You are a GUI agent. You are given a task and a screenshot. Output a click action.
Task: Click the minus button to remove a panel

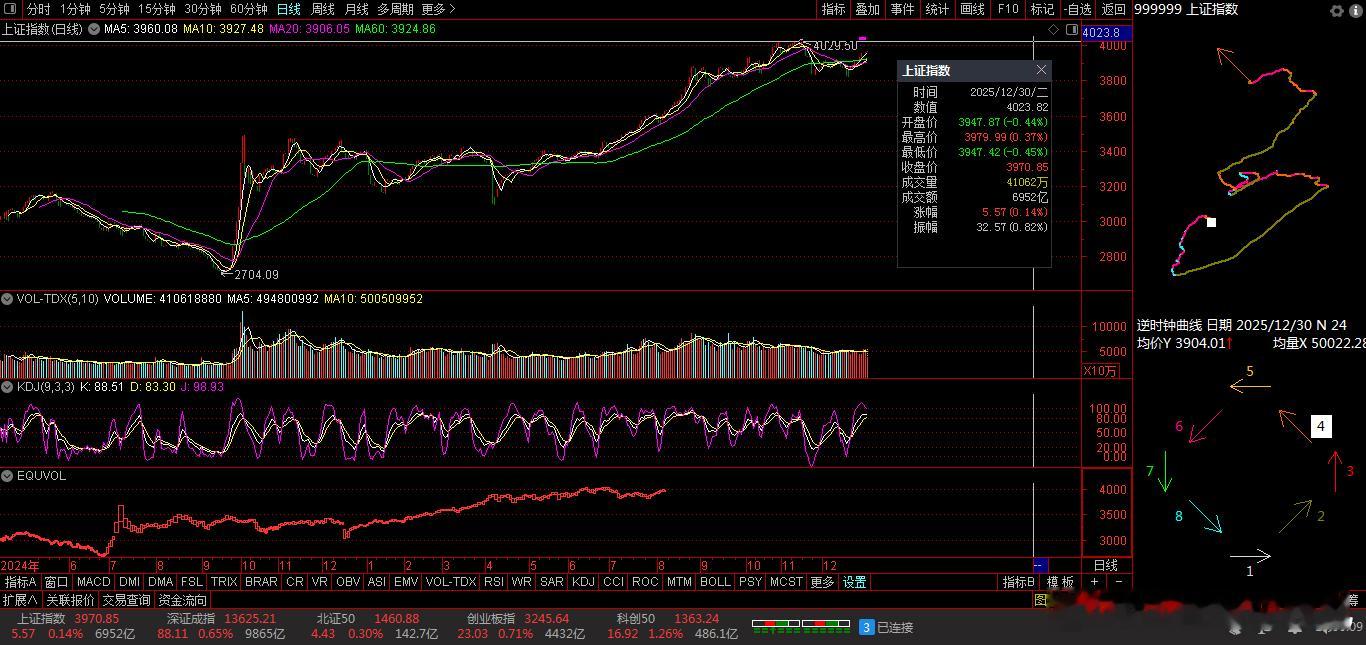tap(1118, 582)
